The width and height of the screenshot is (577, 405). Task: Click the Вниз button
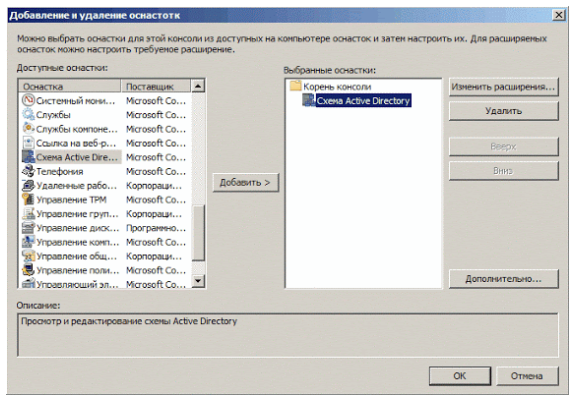tap(503, 171)
